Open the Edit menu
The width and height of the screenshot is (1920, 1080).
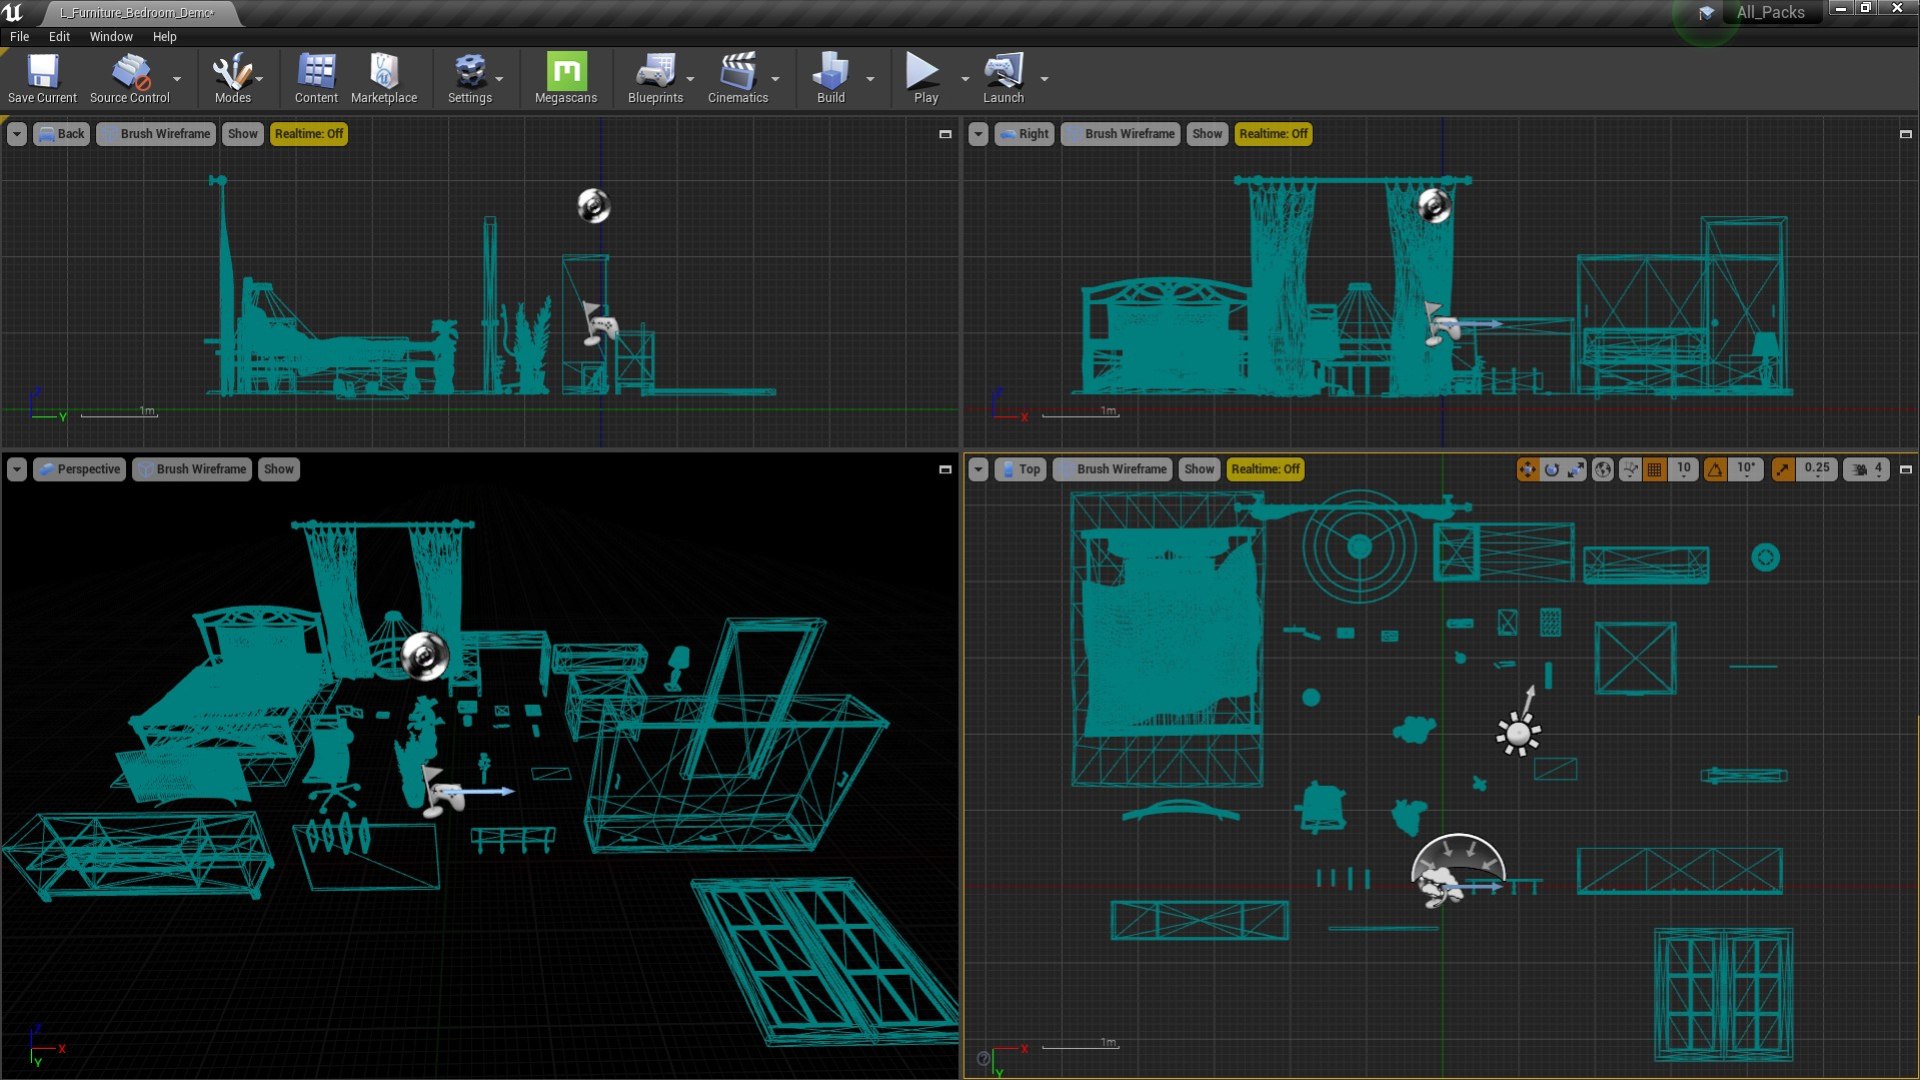[60, 36]
